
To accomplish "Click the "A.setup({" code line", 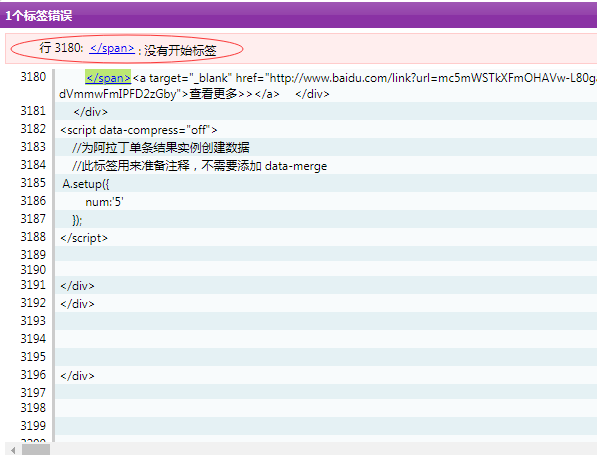I will (86, 184).
